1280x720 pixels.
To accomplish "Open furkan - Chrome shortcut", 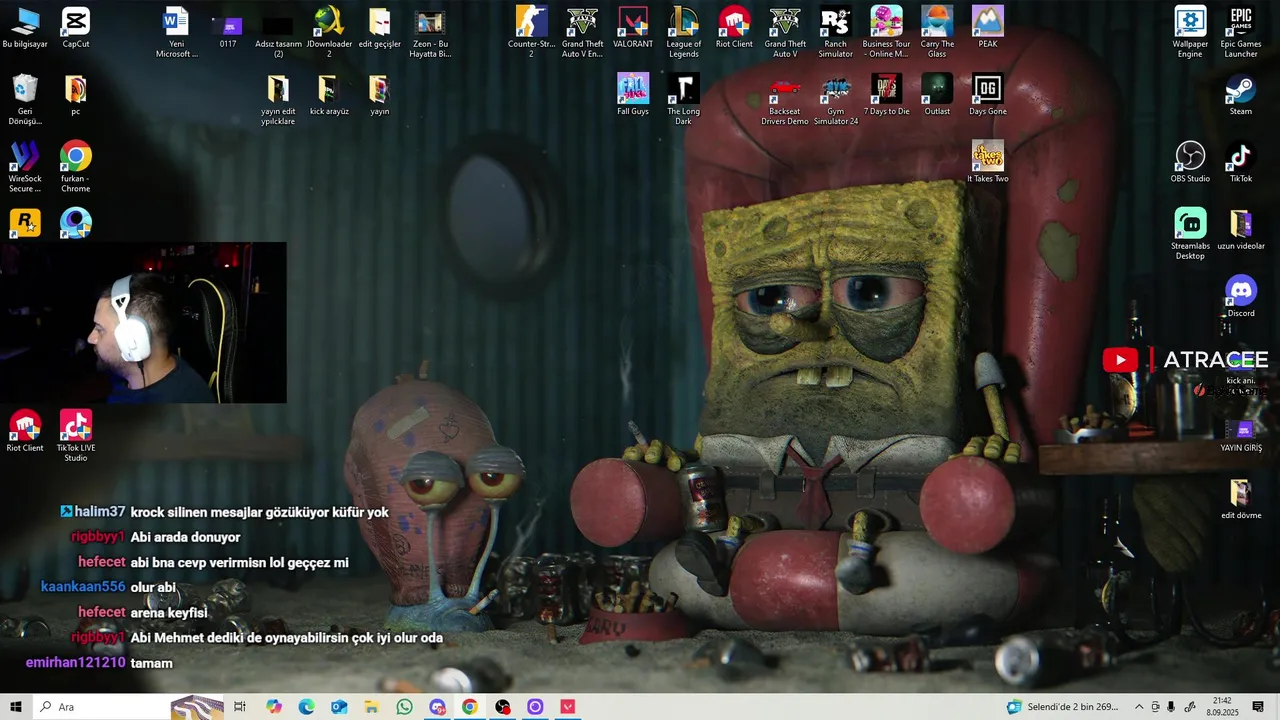I will (75, 167).
